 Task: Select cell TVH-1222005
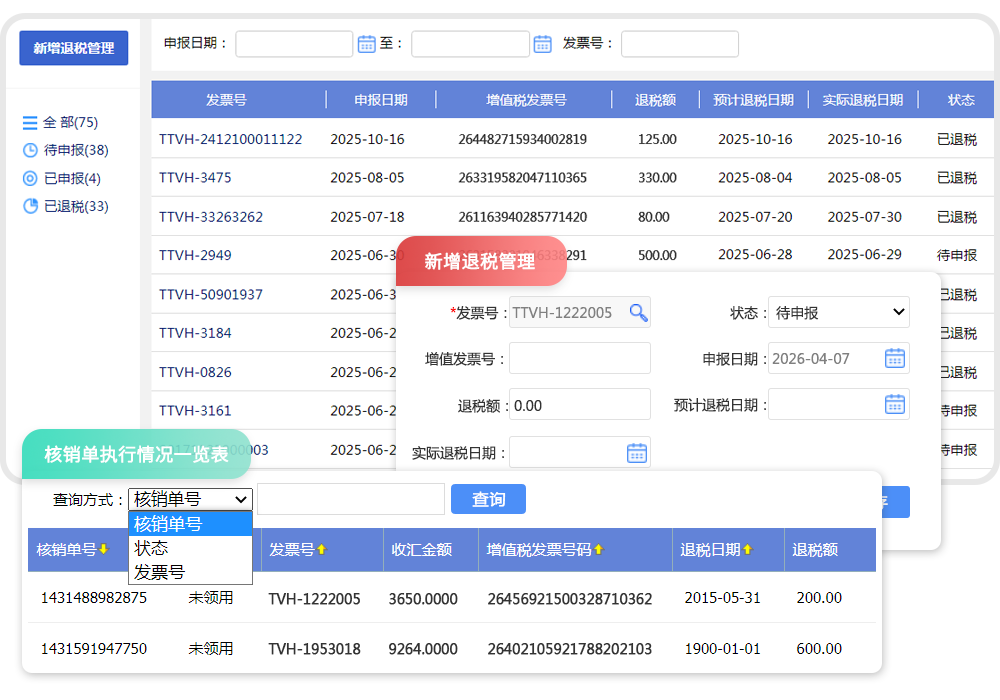(x=314, y=599)
